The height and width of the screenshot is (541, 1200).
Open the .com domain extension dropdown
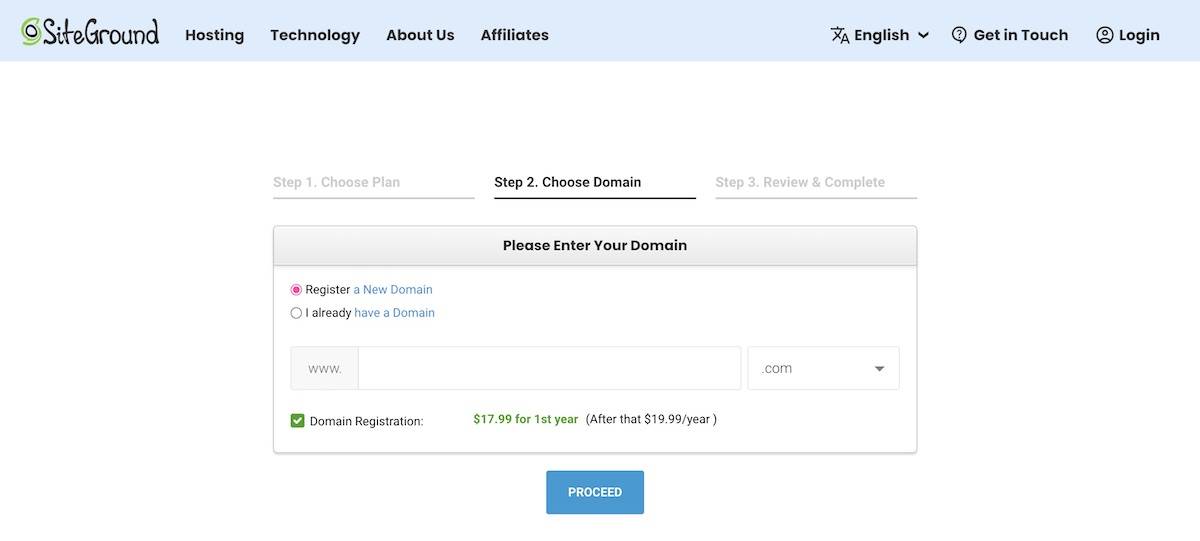coord(823,368)
